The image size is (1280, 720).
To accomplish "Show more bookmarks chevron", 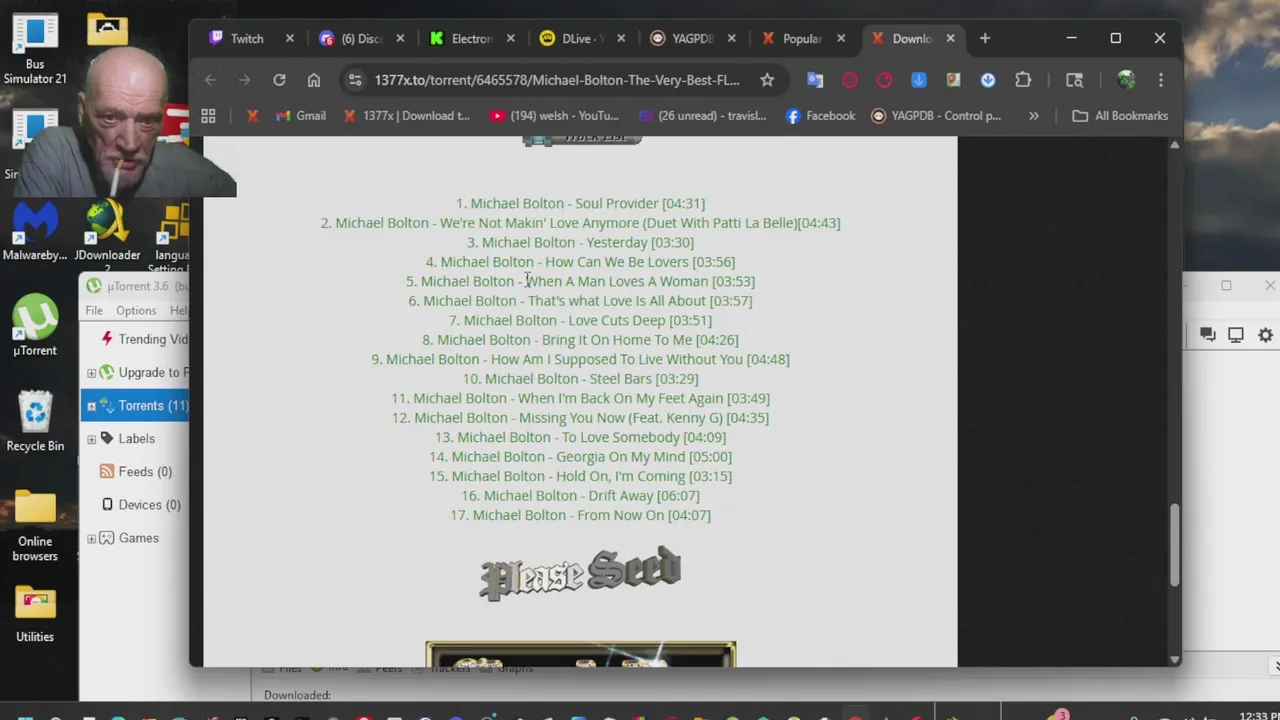I will (x=1034, y=116).
